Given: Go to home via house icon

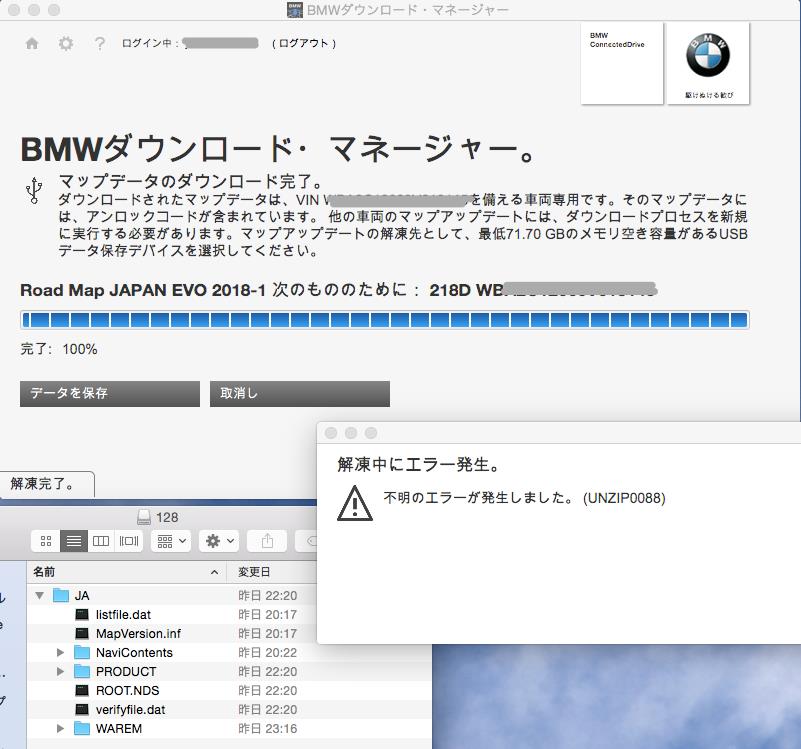Looking at the screenshot, I should (x=32, y=43).
